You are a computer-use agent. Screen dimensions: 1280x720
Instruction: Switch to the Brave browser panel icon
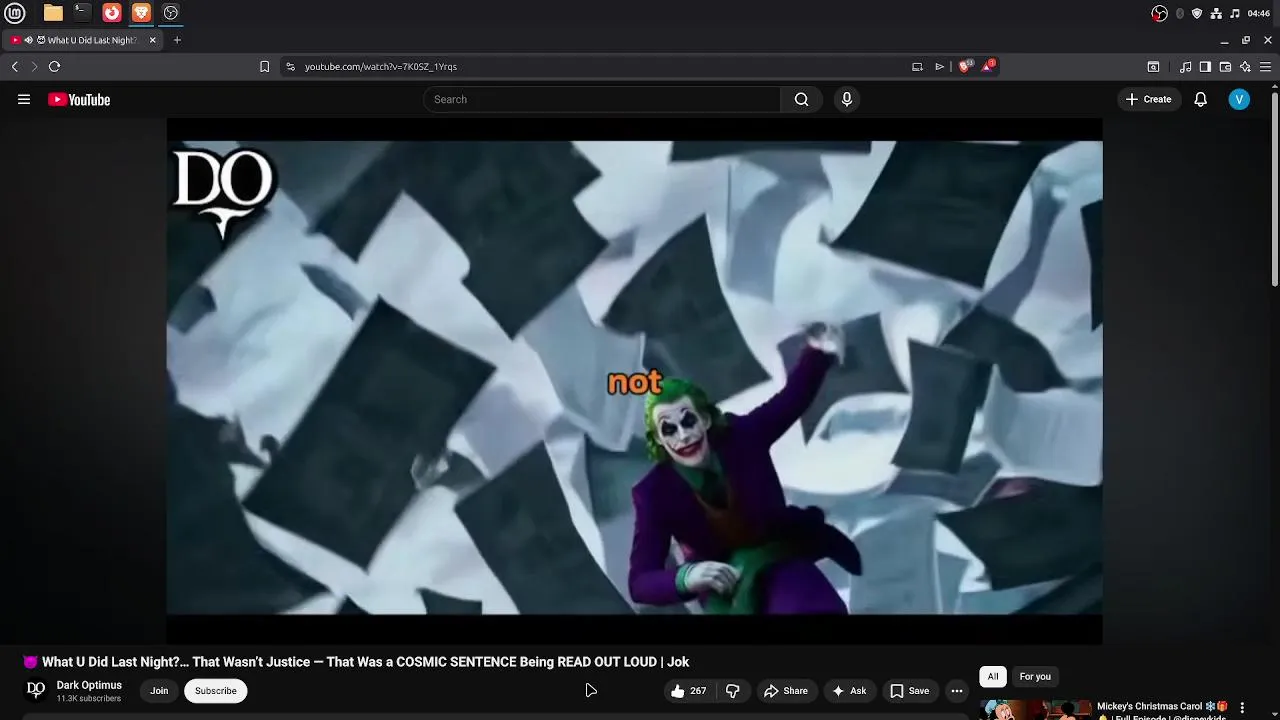coord(141,13)
